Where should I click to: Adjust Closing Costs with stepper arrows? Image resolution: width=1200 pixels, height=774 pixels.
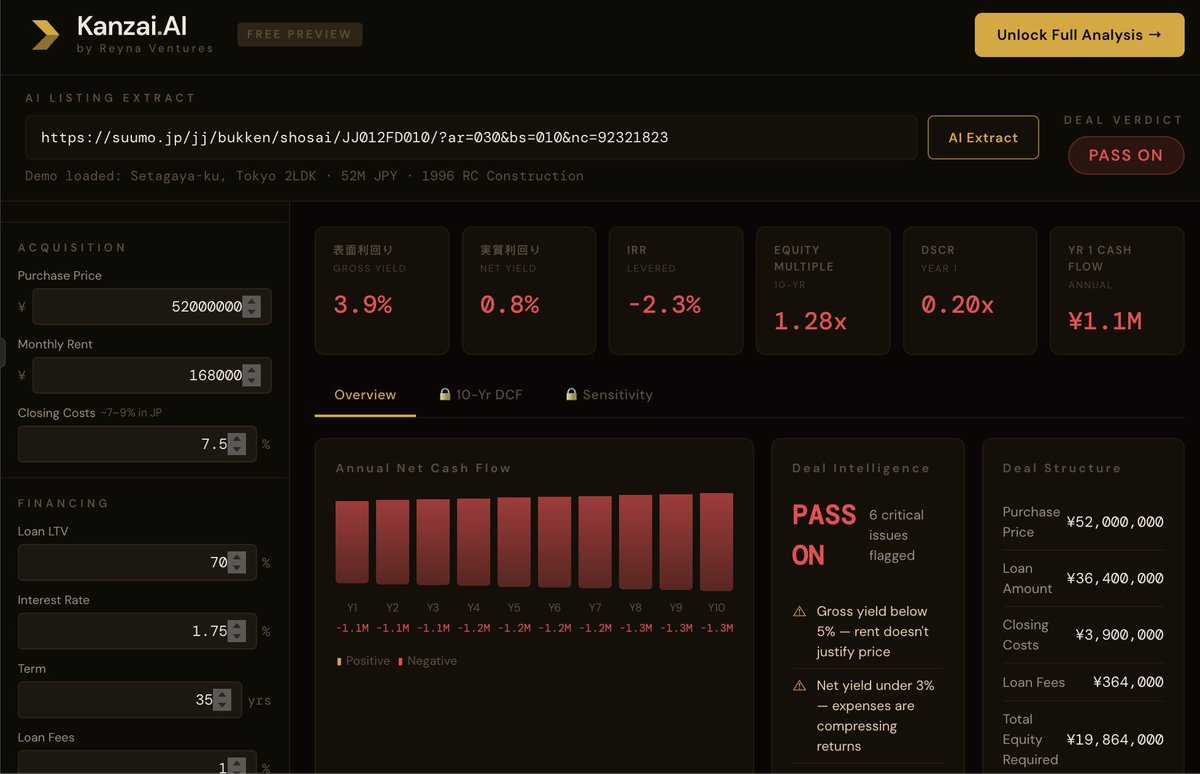[x=237, y=444]
